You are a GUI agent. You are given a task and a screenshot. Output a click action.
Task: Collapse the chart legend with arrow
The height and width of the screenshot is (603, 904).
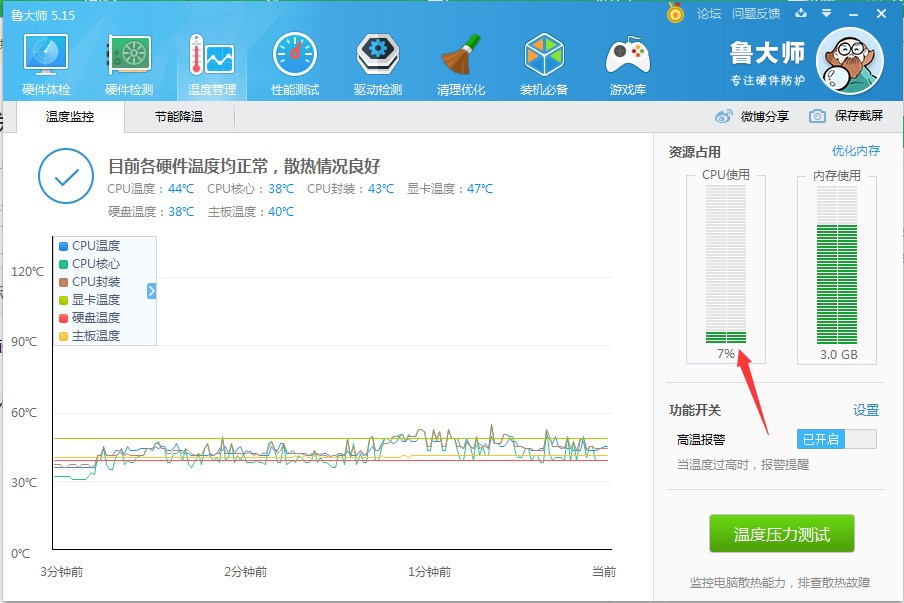coord(152,291)
